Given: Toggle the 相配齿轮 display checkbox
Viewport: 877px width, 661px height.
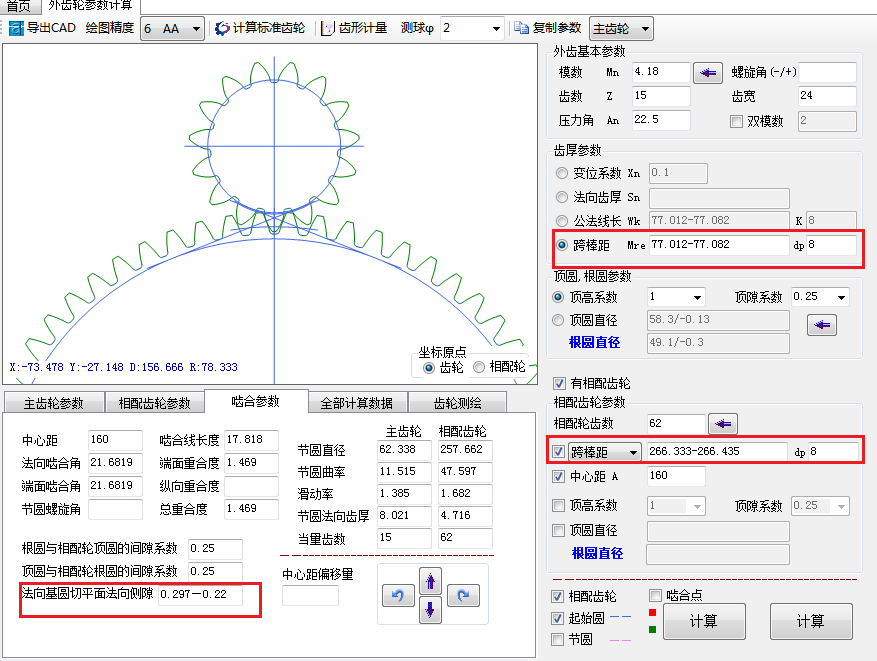Looking at the screenshot, I should point(557,597).
